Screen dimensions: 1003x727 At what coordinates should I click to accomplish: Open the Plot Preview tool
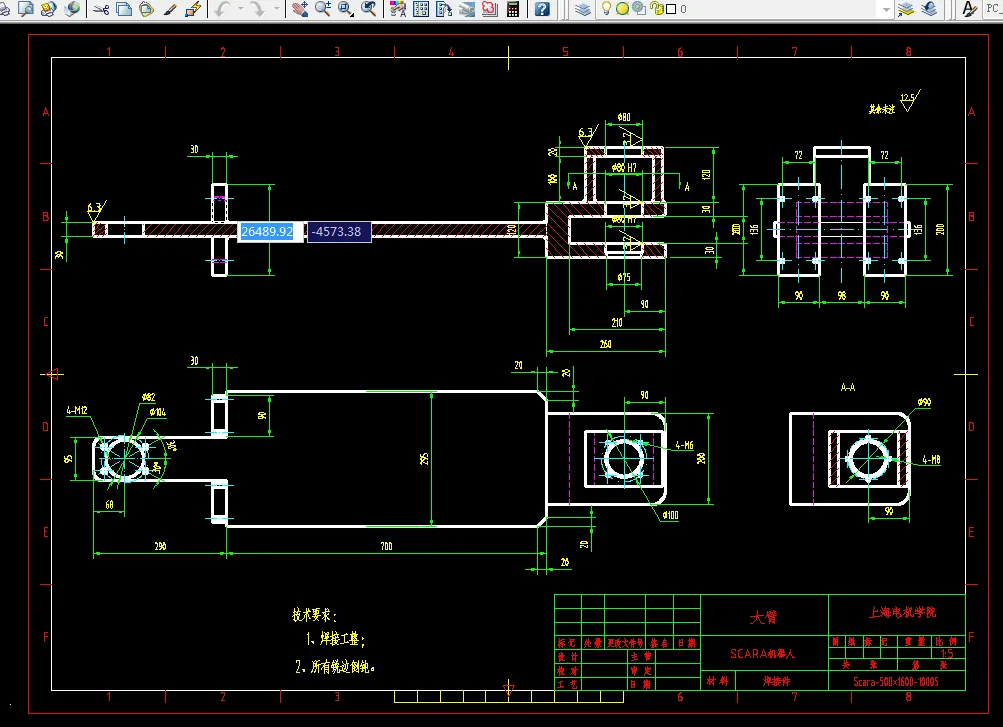click(26, 9)
